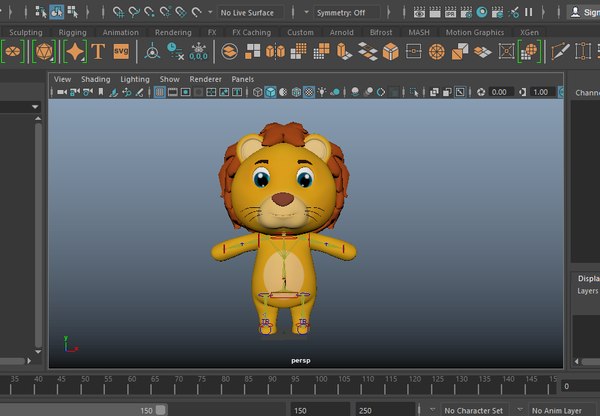
Task: Toggle viewport grid display icon
Action: tap(160, 92)
